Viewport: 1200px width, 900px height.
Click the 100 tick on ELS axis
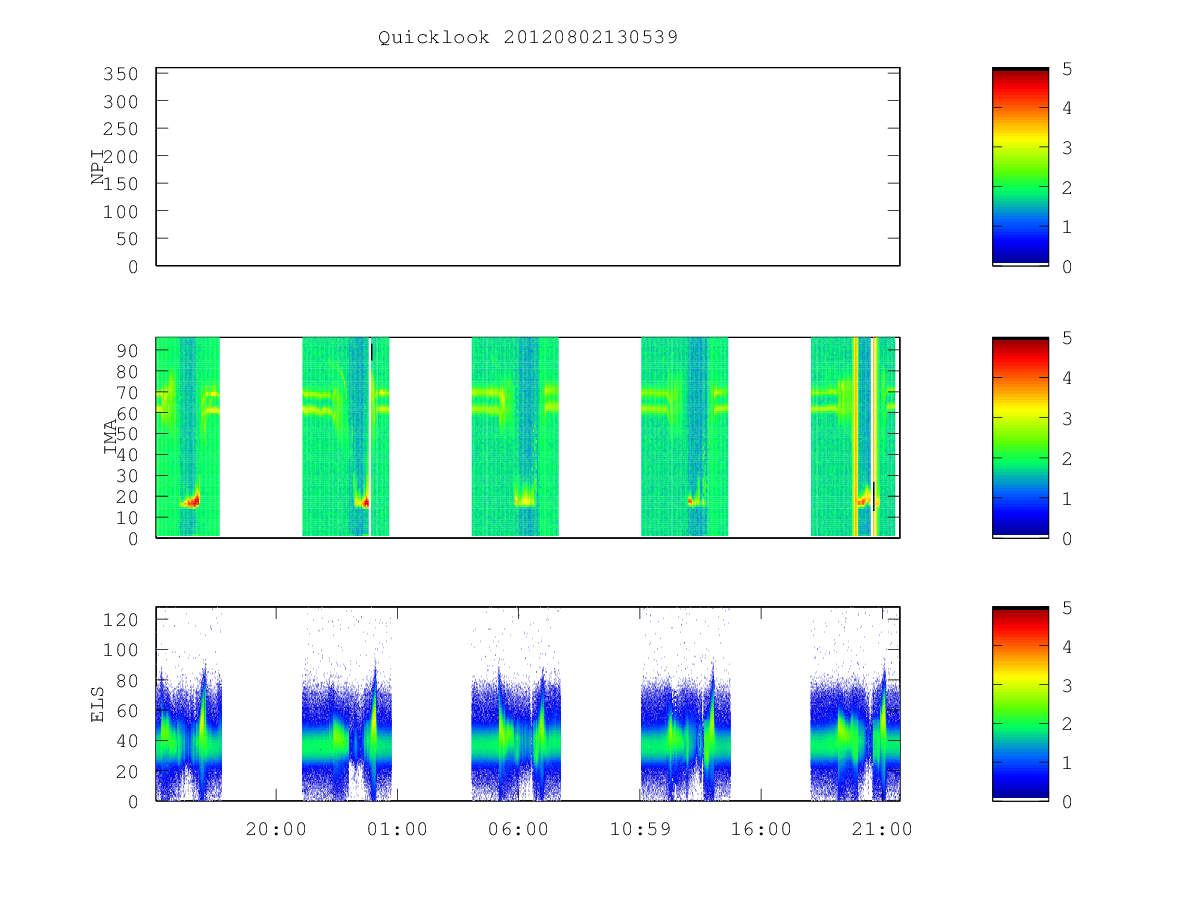tap(119, 650)
